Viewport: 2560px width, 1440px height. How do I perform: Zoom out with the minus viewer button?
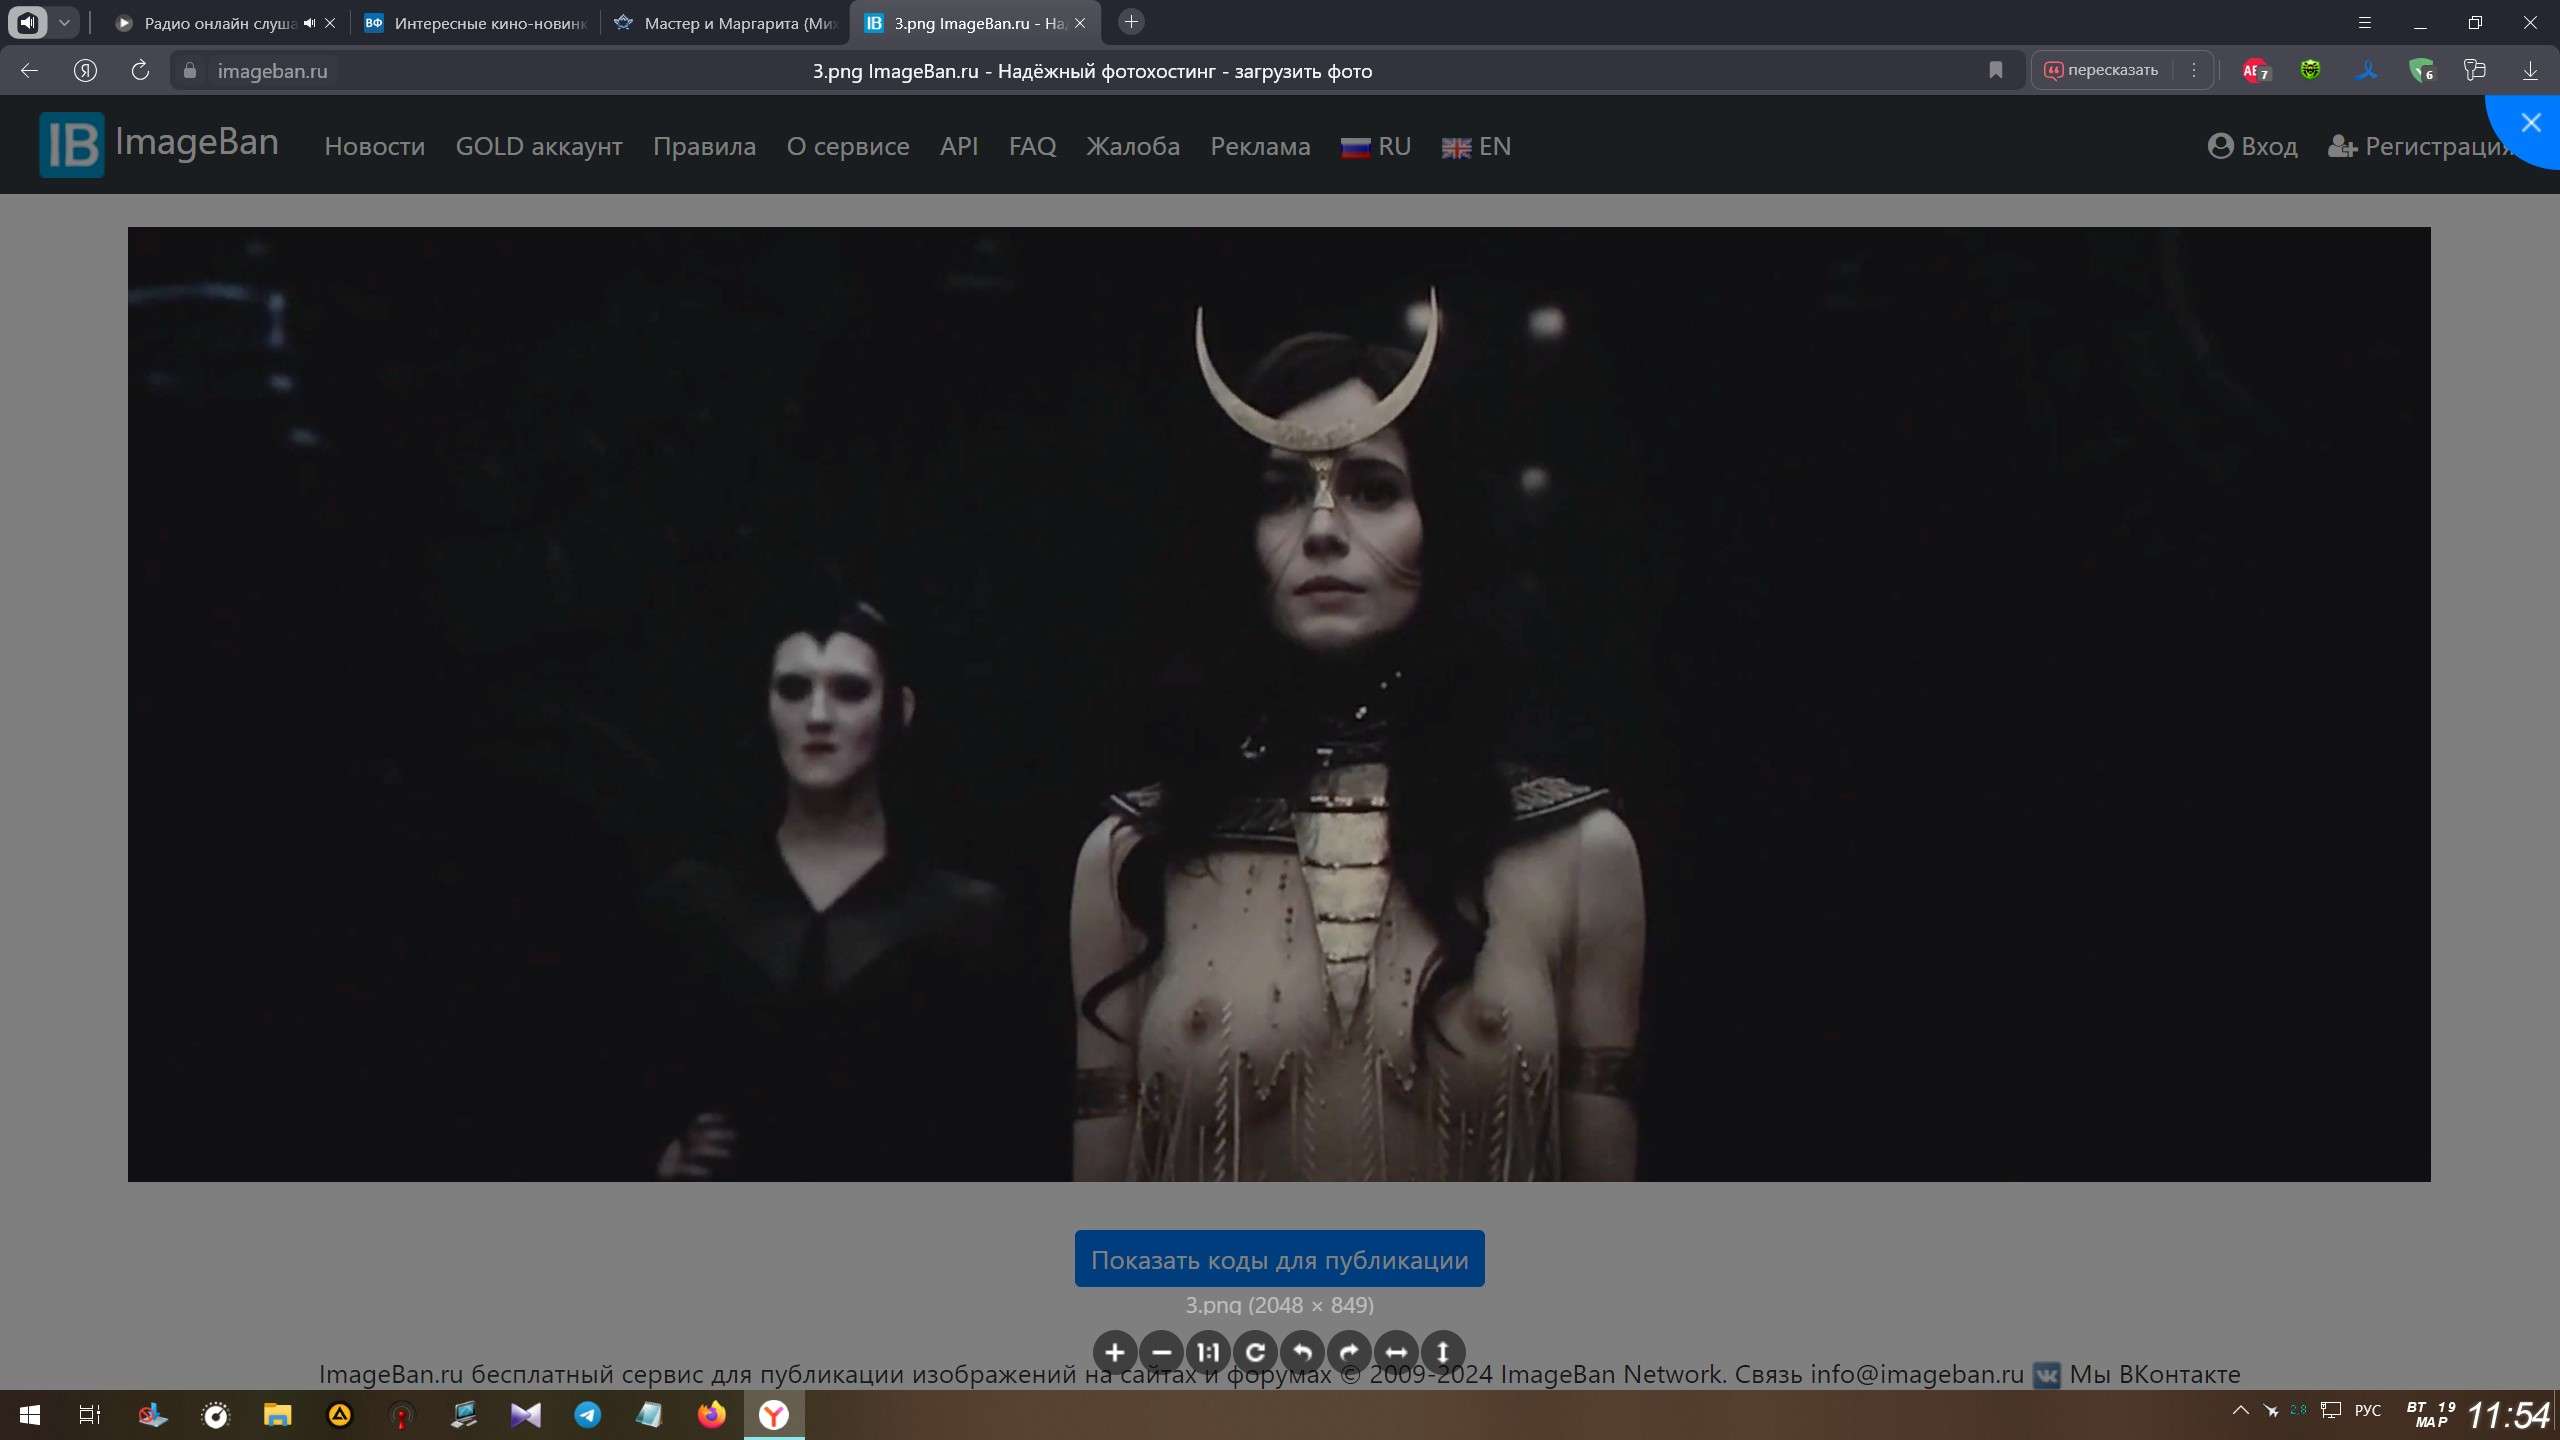[1161, 1353]
